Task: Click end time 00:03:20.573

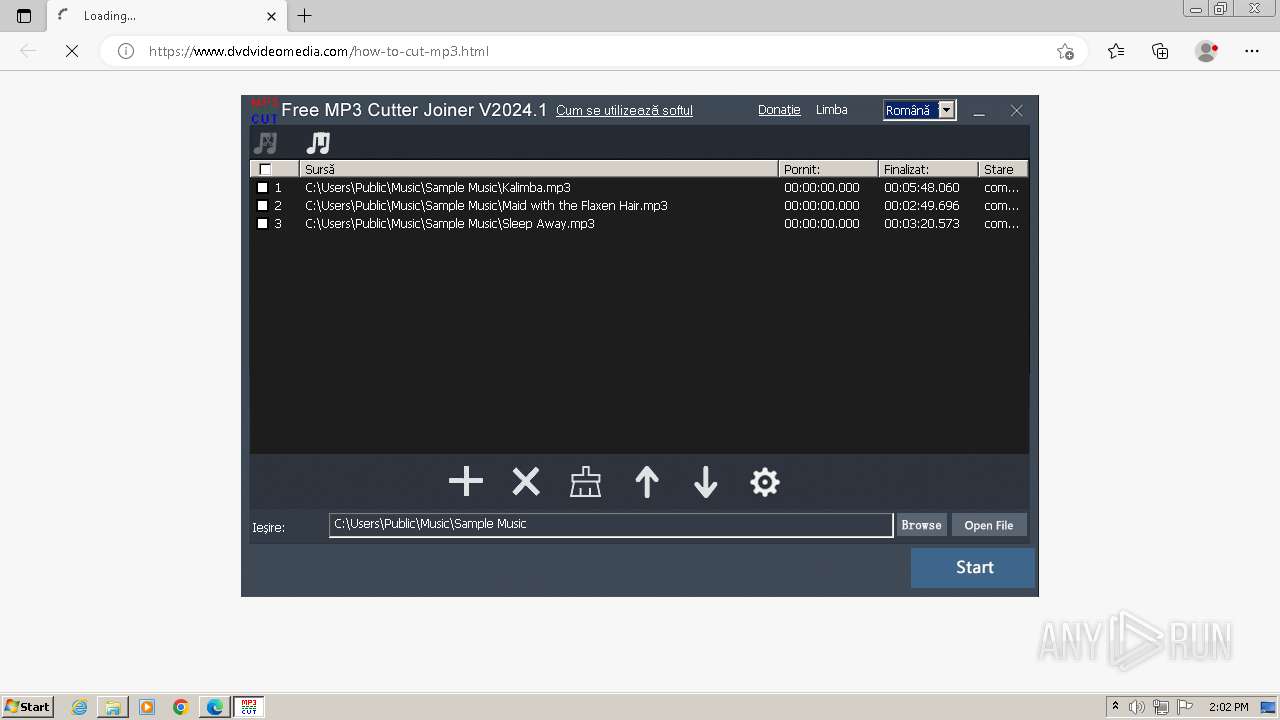Action: click(921, 223)
